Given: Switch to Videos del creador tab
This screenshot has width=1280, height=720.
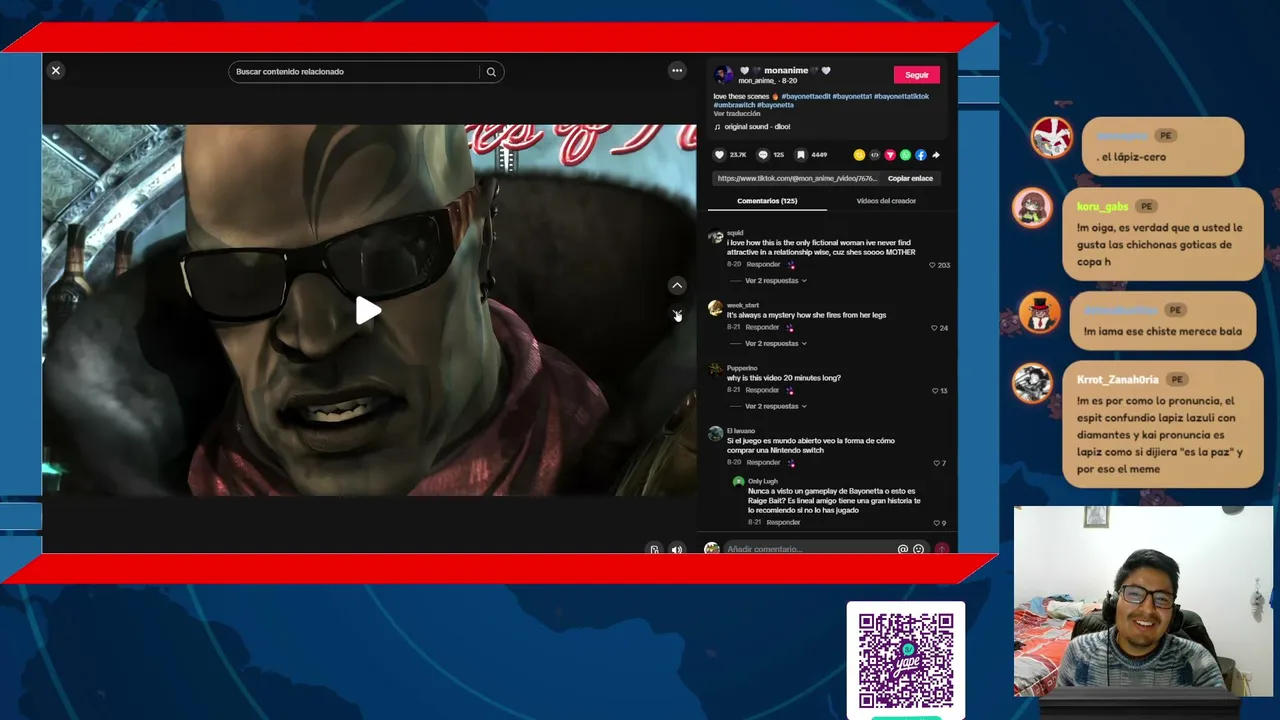Looking at the screenshot, I should coord(886,201).
